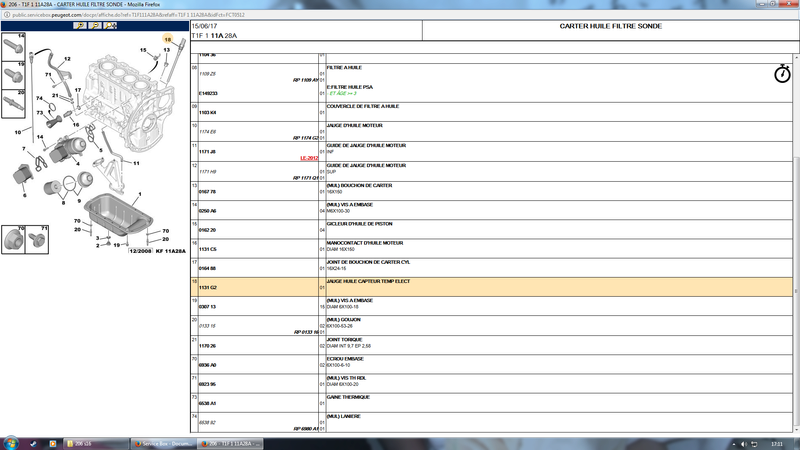The height and width of the screenshot is (450, 800).
Task: Click callout 11 near the lower dipstick guide
Action: tap(136, 163)
